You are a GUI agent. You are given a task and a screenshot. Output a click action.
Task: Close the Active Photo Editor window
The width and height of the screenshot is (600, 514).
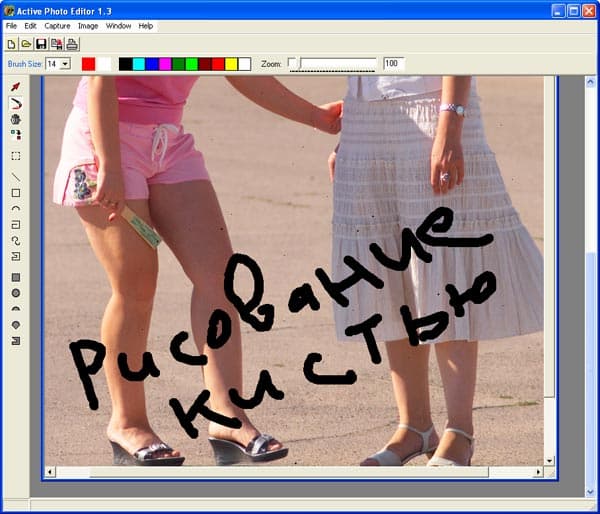tap(589, 11)
